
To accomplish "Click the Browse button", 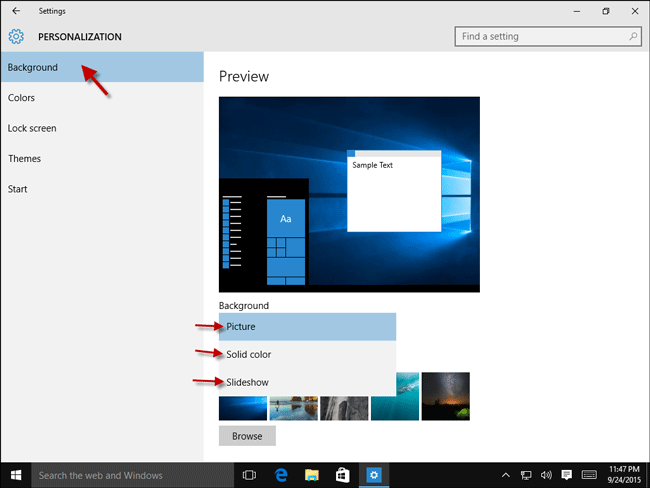I will pyautogui.click(x=247, y=436).
